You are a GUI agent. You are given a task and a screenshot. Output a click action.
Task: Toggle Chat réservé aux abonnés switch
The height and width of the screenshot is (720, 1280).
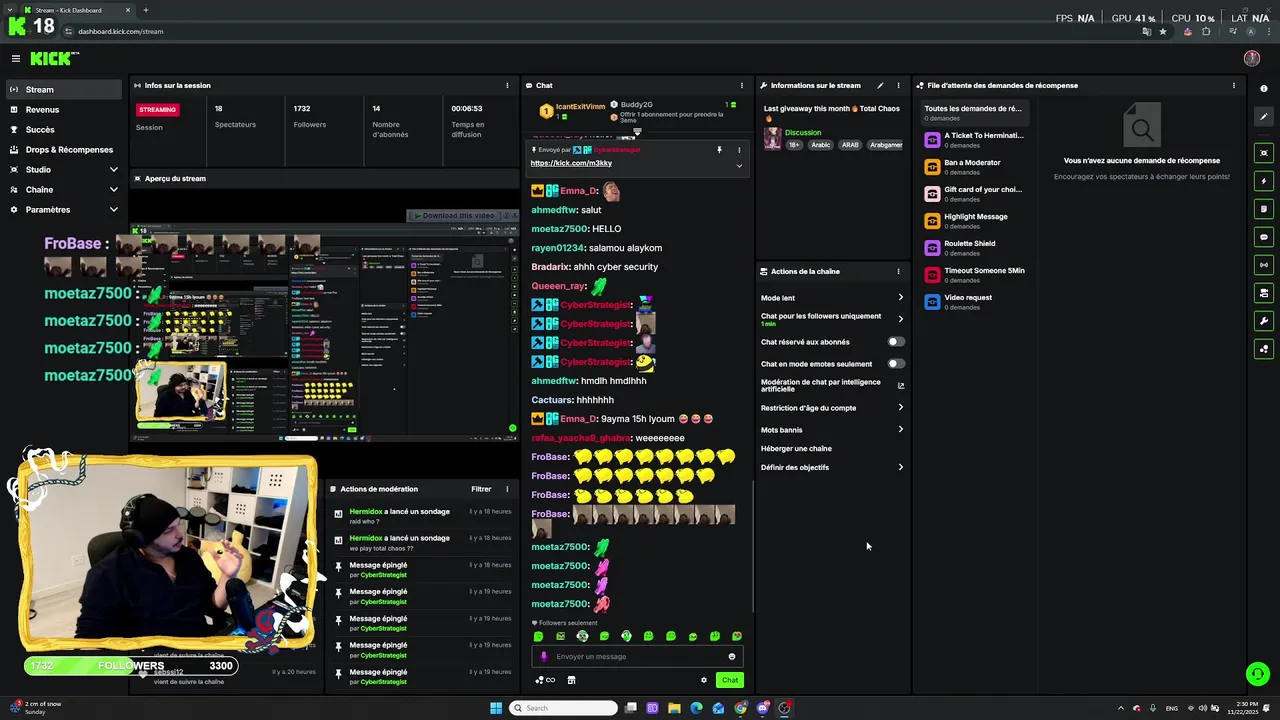click(x=896, y=342)
